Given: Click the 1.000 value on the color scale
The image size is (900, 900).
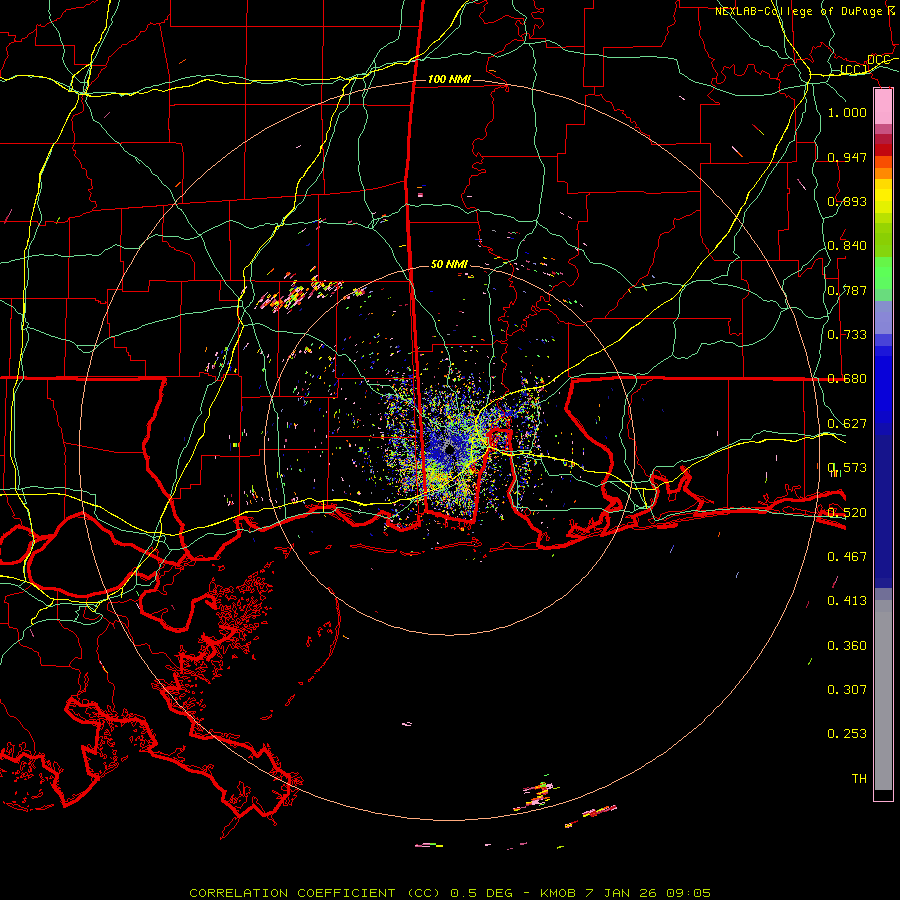Looking at the screenshot, I should click(847, 112).
